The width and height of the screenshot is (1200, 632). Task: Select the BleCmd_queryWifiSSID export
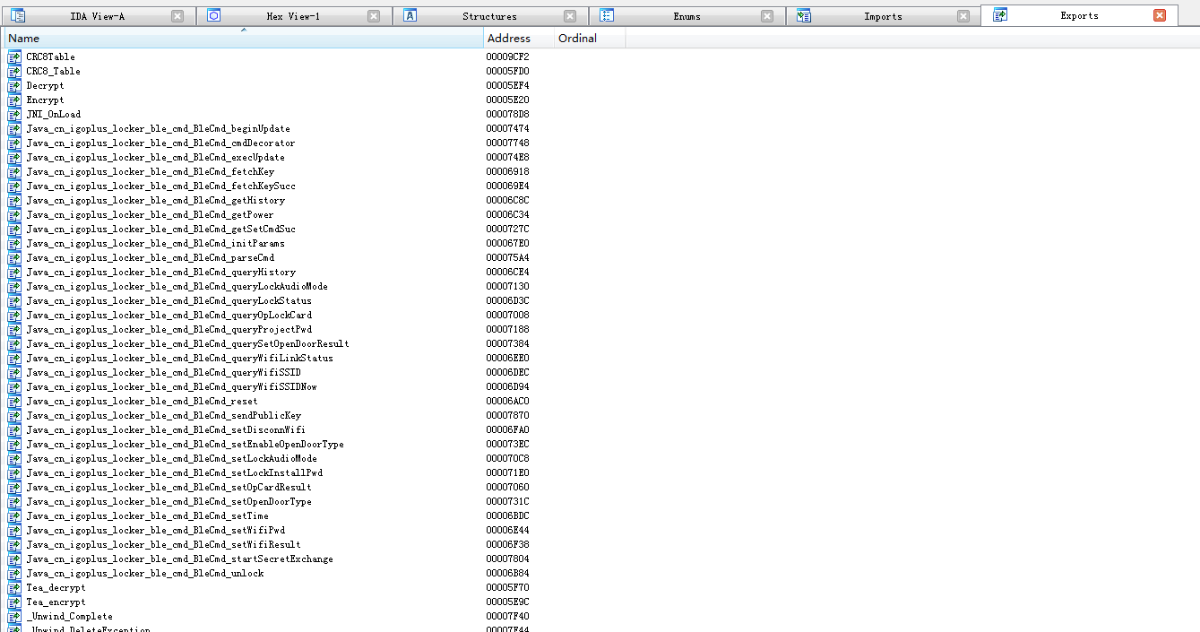[x=163, y=372]
